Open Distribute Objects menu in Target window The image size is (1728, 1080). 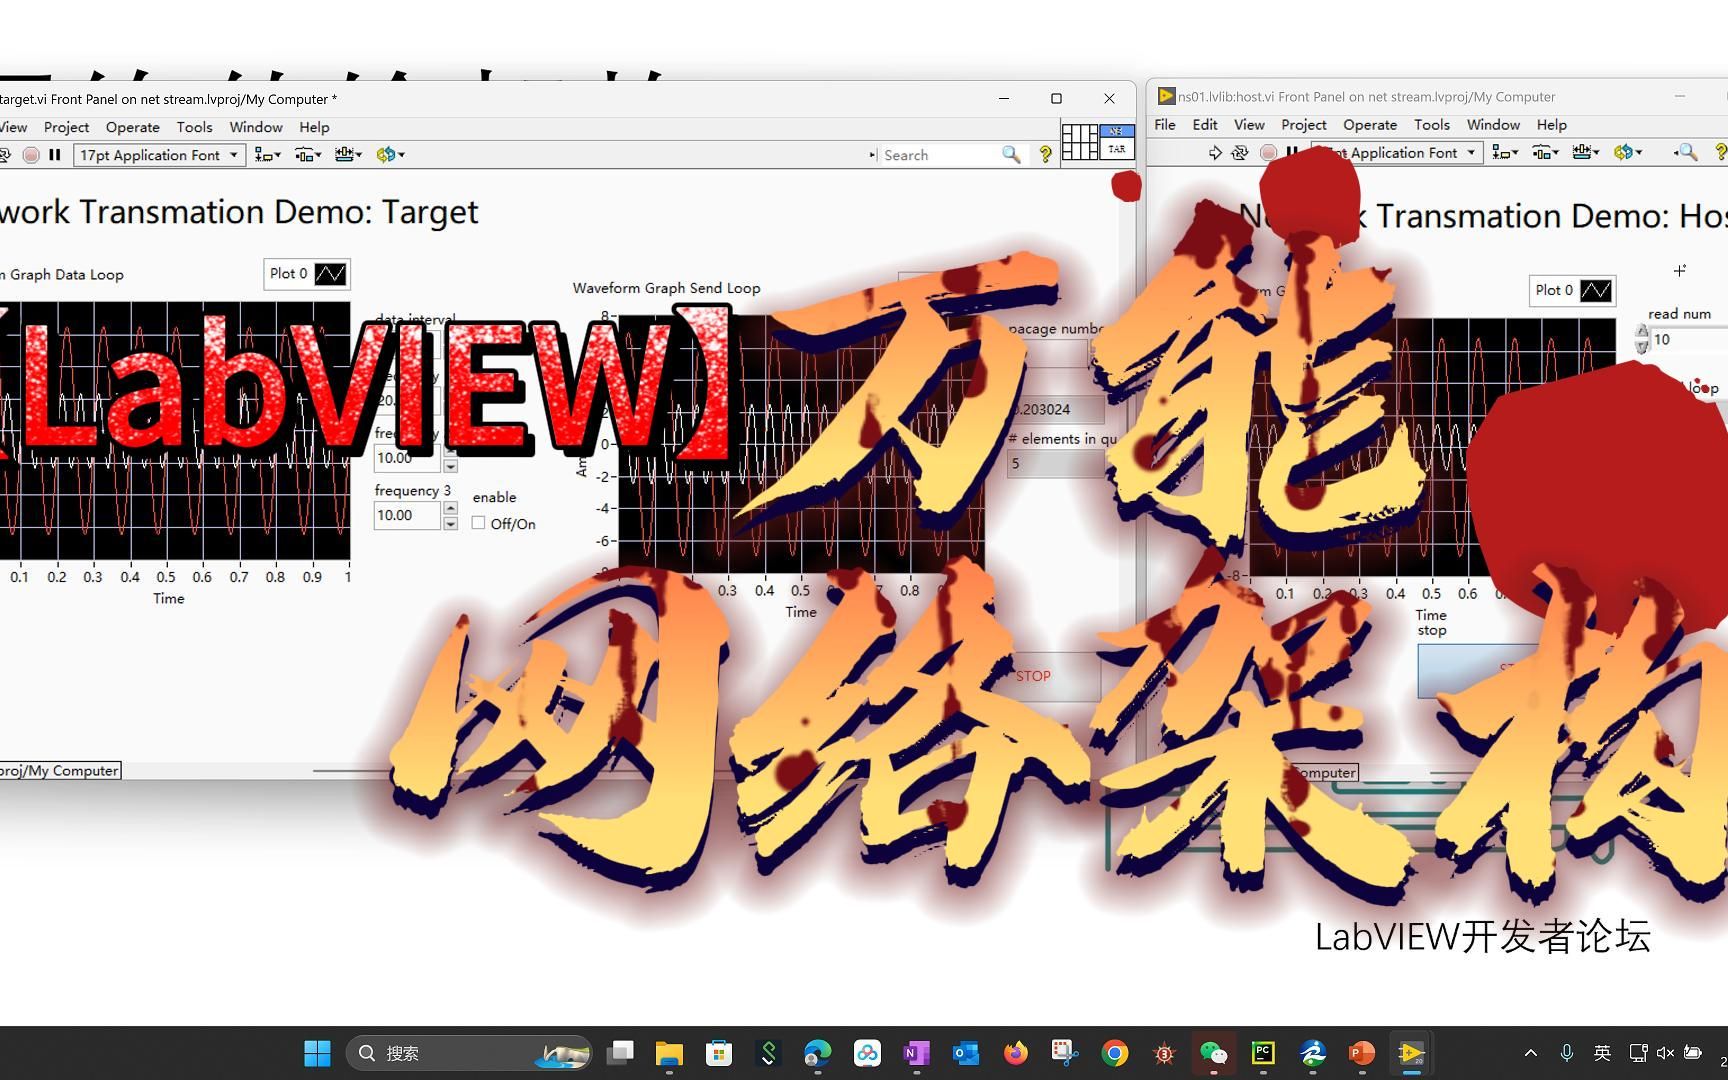[307, 155]
